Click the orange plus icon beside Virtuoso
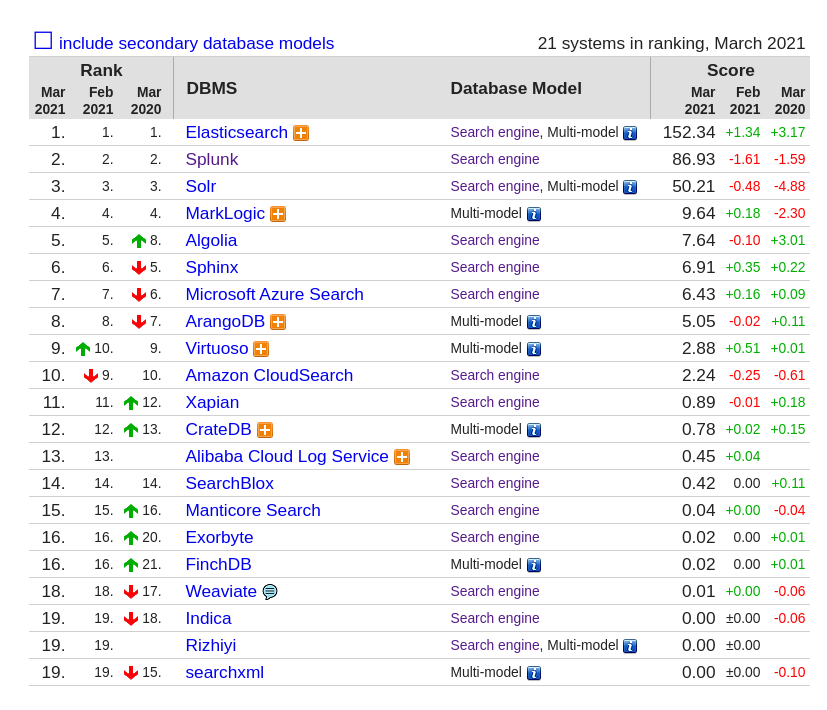Viewport: 827px width, 710px height. pos(261,349)
